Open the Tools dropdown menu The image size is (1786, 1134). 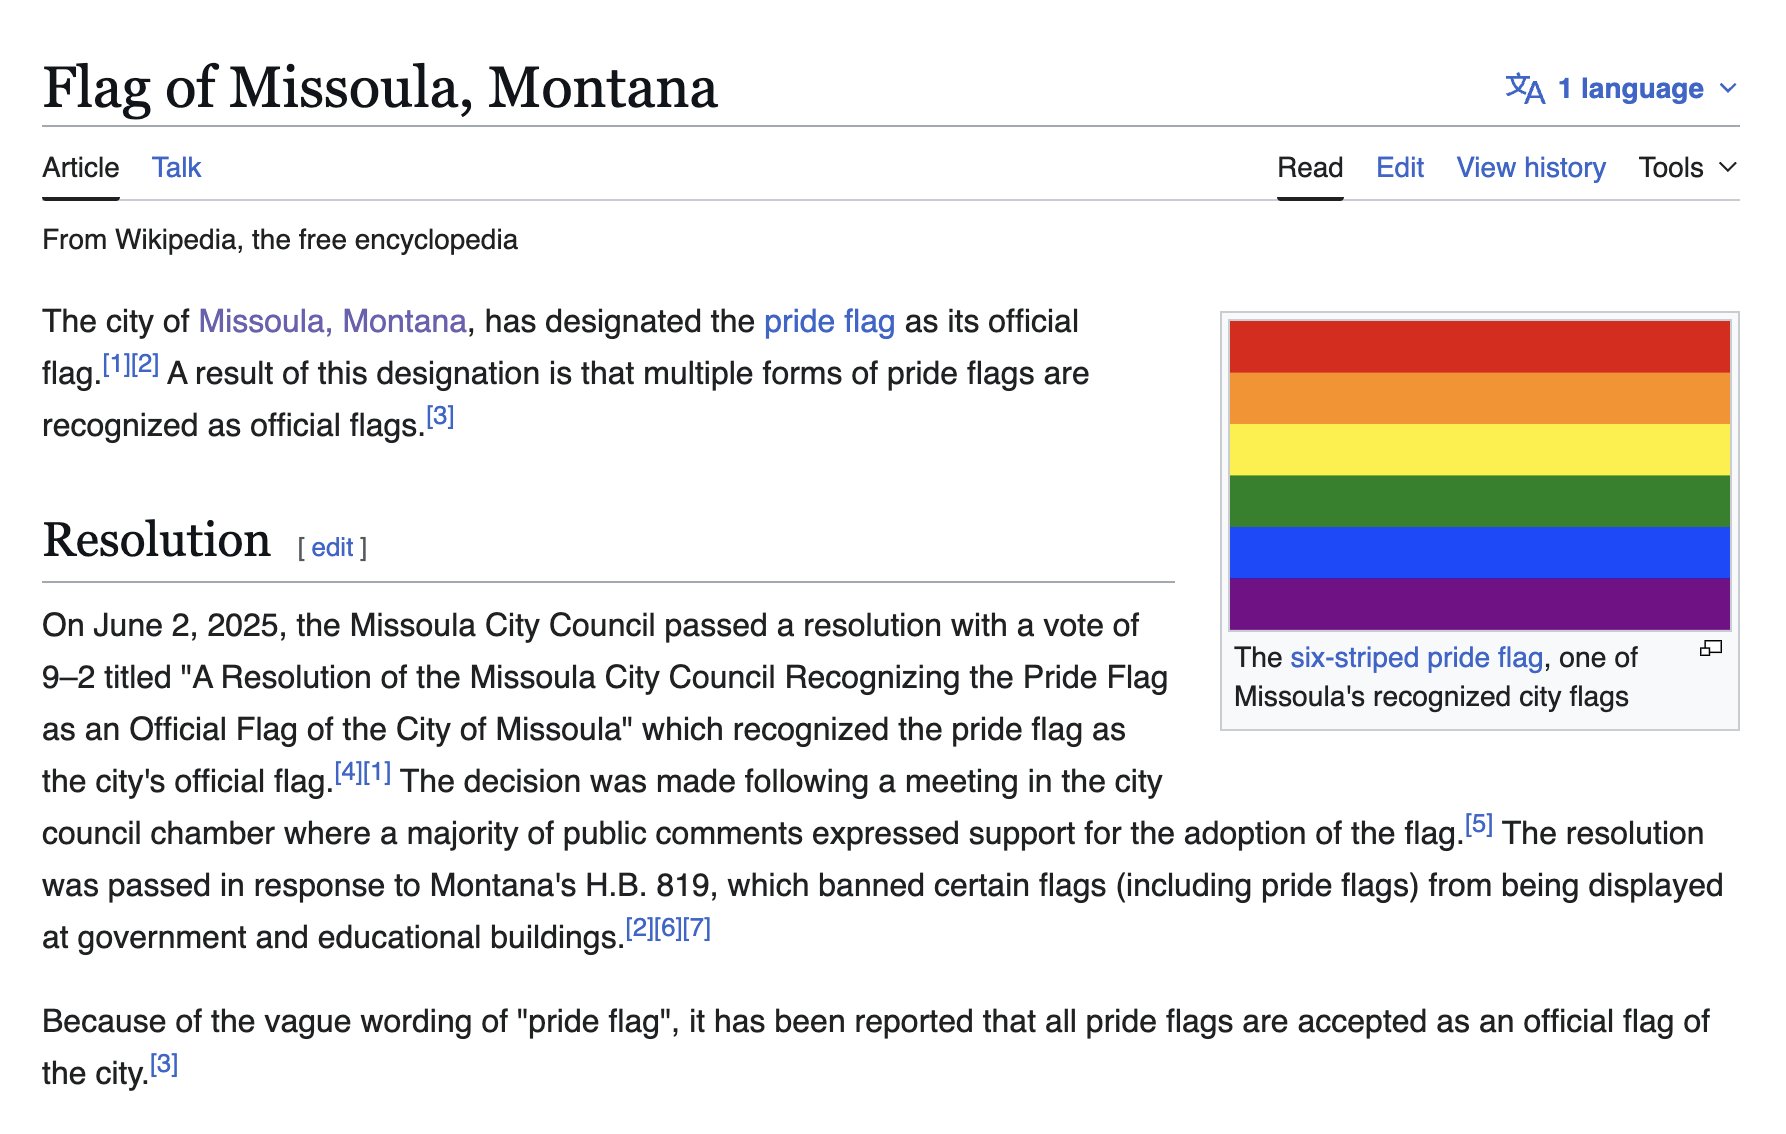coord(1687,167)
